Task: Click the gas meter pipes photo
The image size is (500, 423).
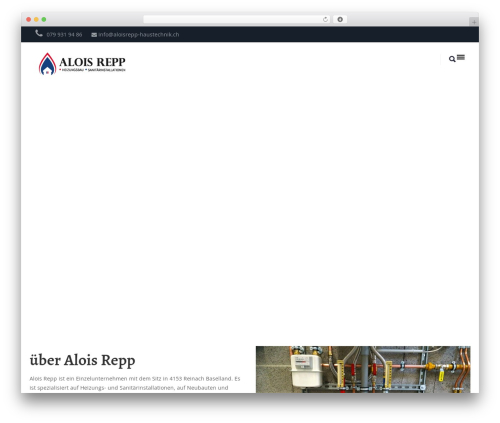Action: coord(363,369)
